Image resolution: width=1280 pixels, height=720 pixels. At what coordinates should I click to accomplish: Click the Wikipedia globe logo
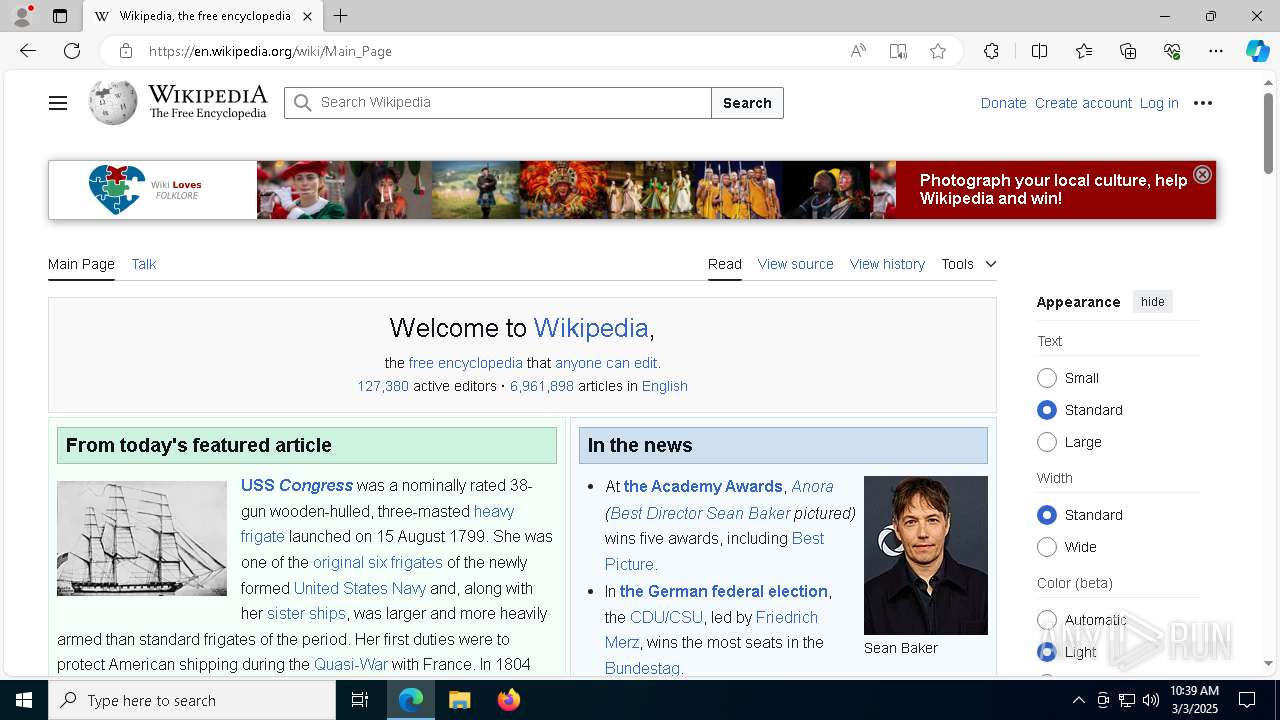pos(113,103)
